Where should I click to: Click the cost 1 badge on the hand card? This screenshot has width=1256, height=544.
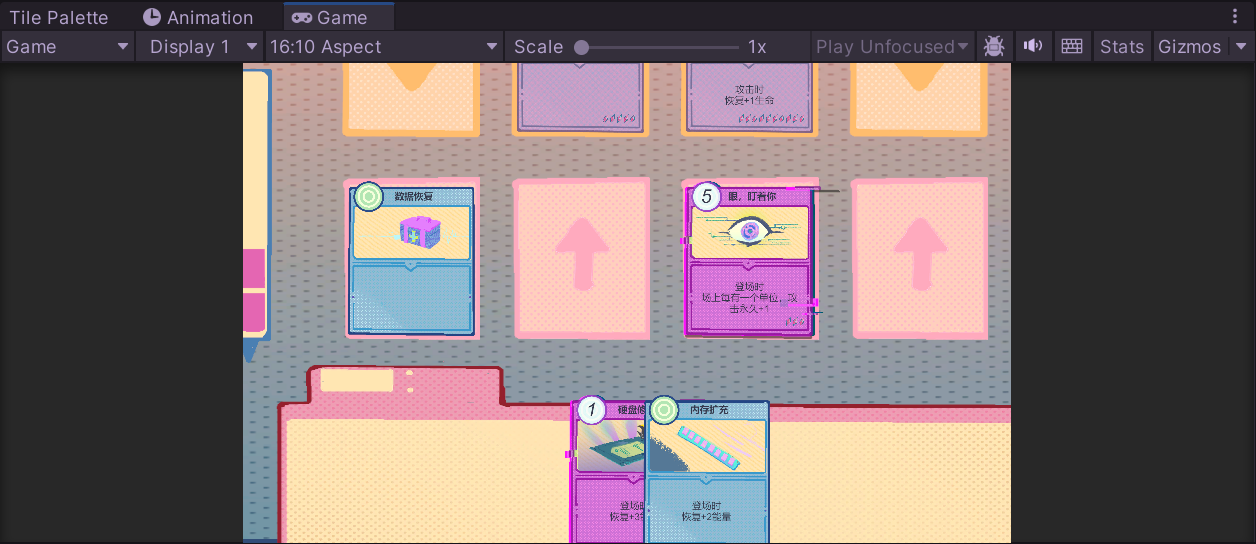(592, 410)
